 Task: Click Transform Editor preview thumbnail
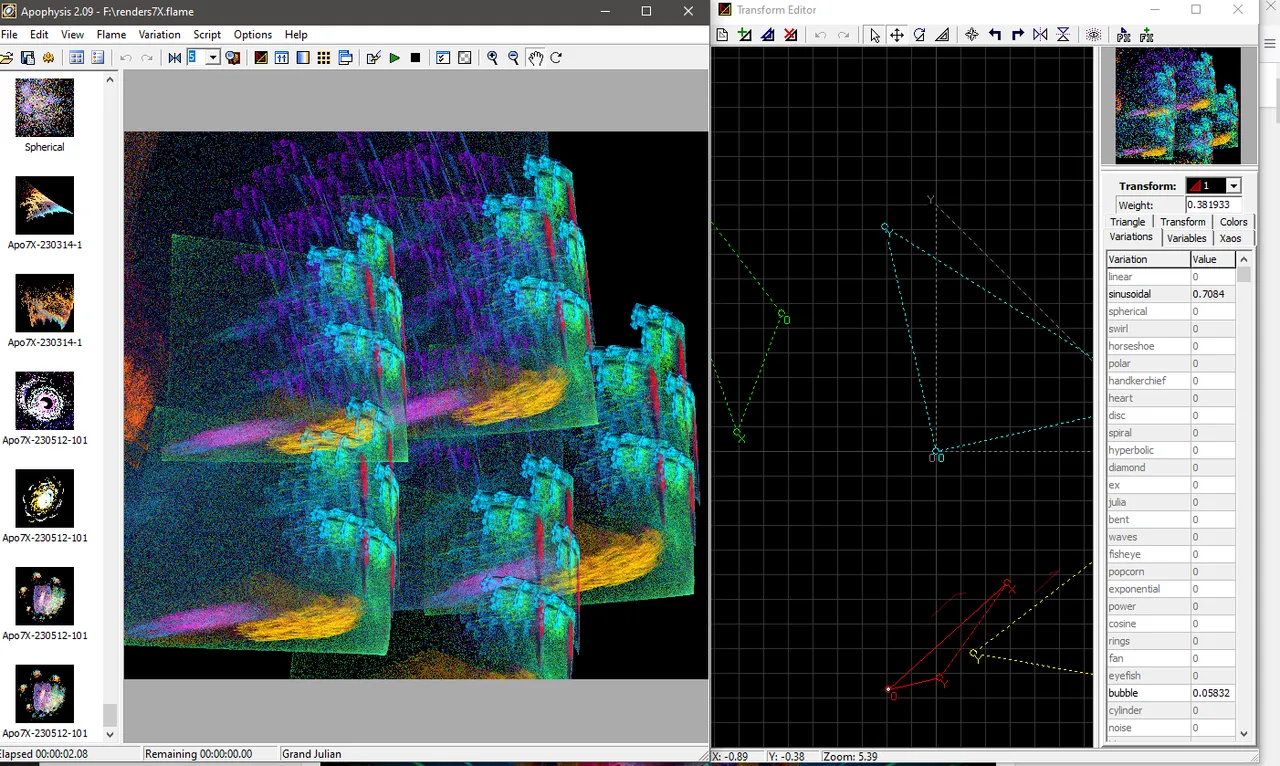click(x=1177, y=107)
